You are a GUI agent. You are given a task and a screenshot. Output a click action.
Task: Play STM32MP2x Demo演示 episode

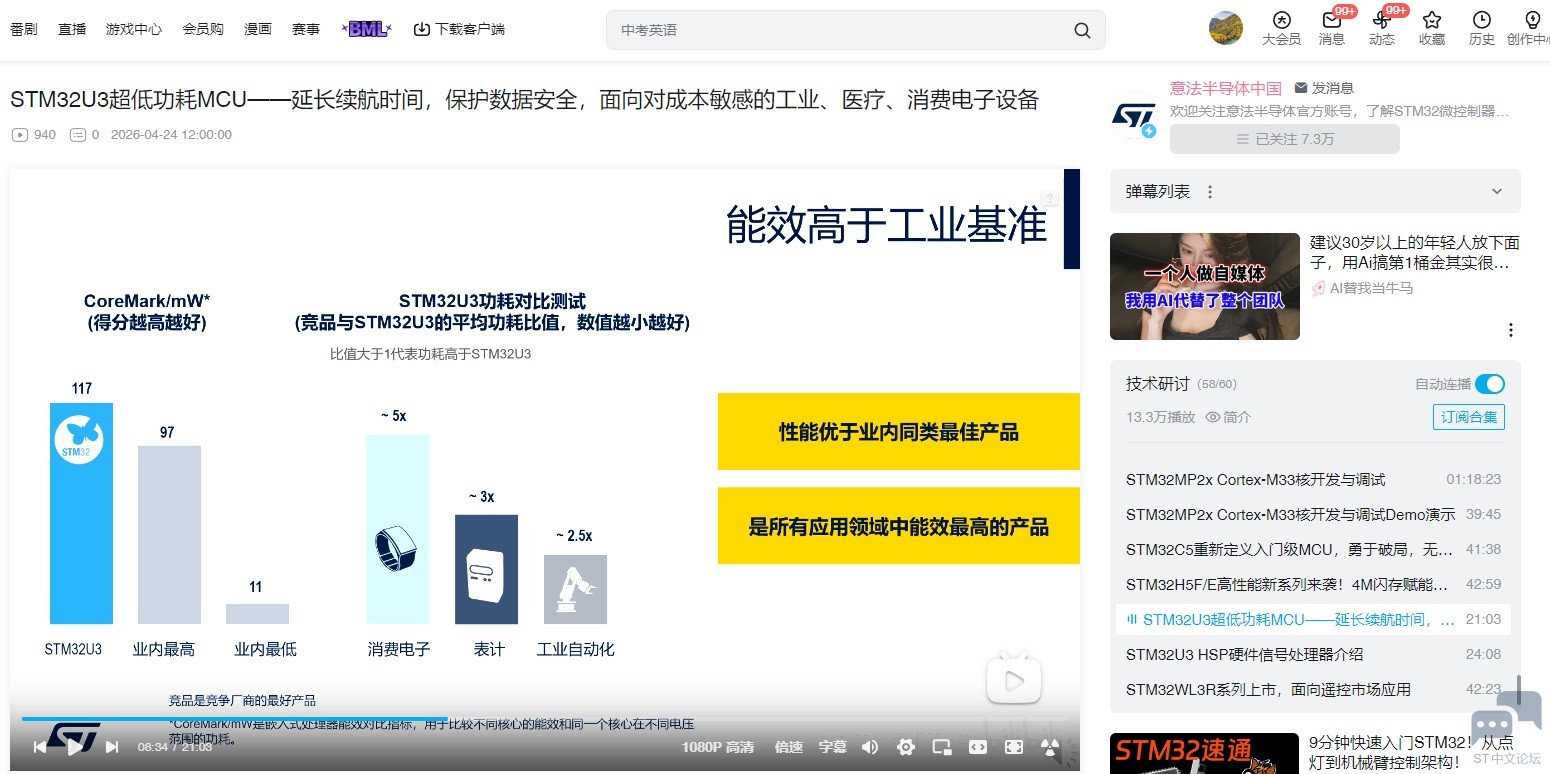point(1313,515)
